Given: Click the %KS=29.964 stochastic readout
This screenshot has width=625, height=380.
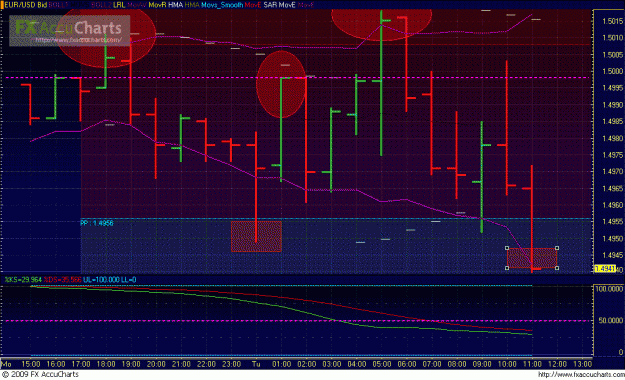Looking at the screenshot, I should [23, 280].
